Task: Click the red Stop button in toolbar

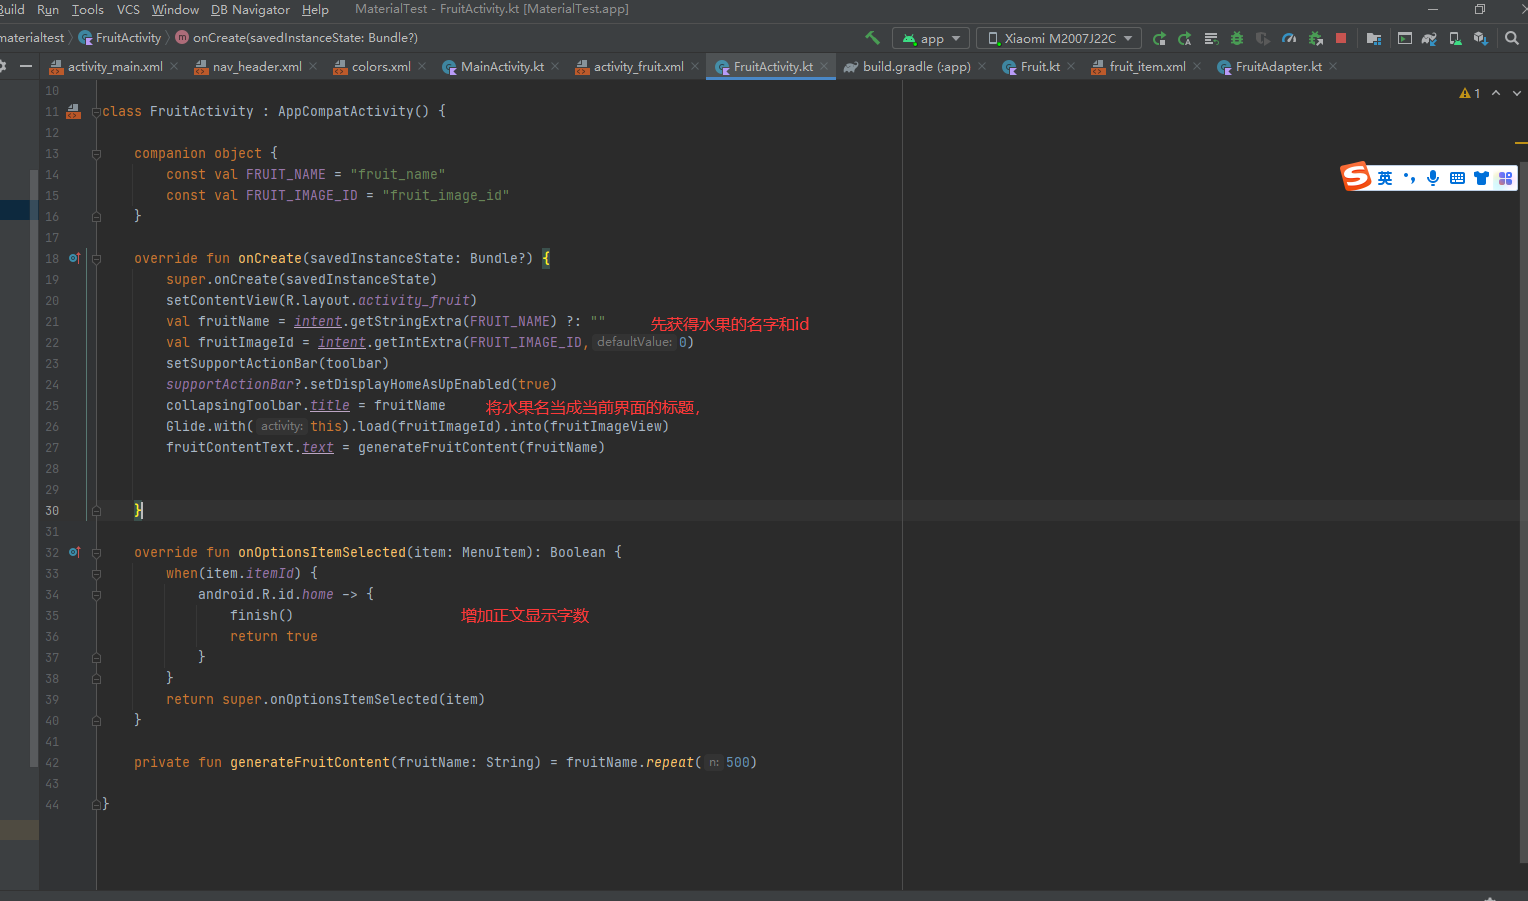Action: [x=1341, y=38]
